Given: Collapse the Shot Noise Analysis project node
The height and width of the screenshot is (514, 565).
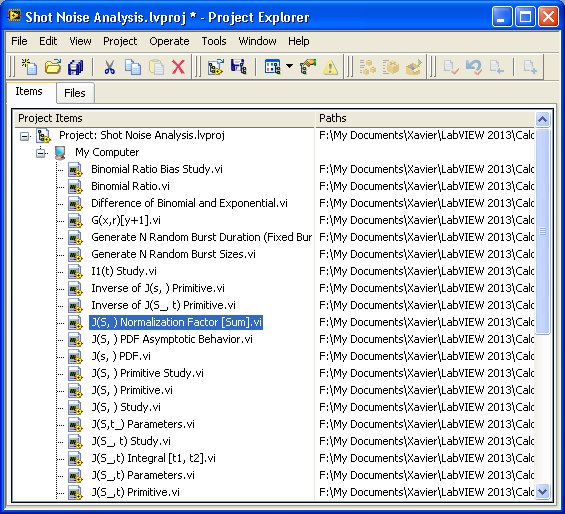Looking at the screenshot, I should [x=25, y=136].
